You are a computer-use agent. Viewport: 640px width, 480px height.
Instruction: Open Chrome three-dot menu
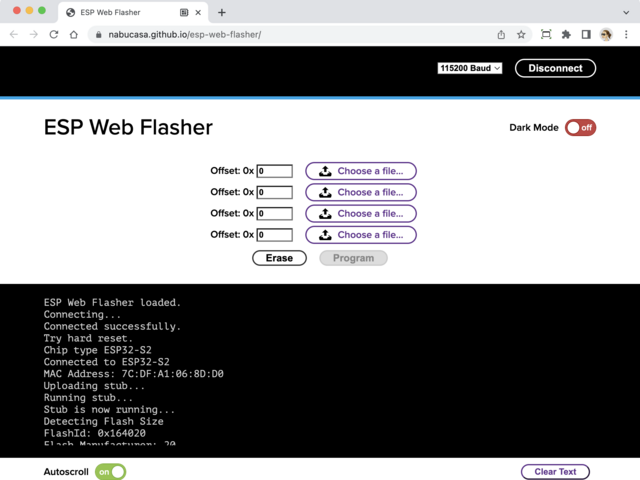(x=626, y=35)
